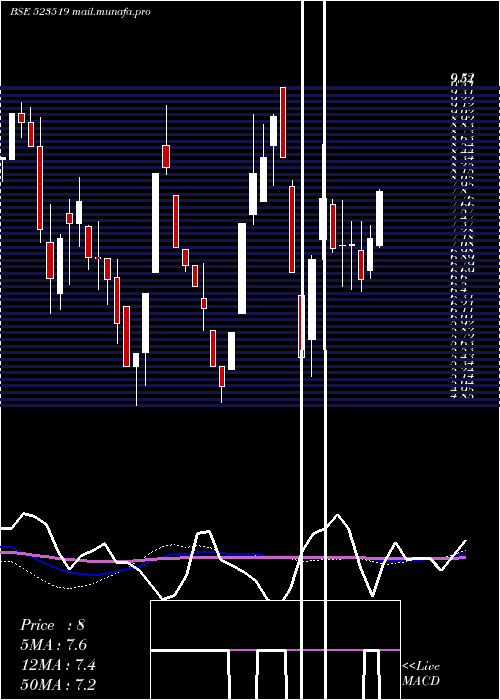
Task: Click the last white candlestick on the chart
Action: (x=379, y=218)
